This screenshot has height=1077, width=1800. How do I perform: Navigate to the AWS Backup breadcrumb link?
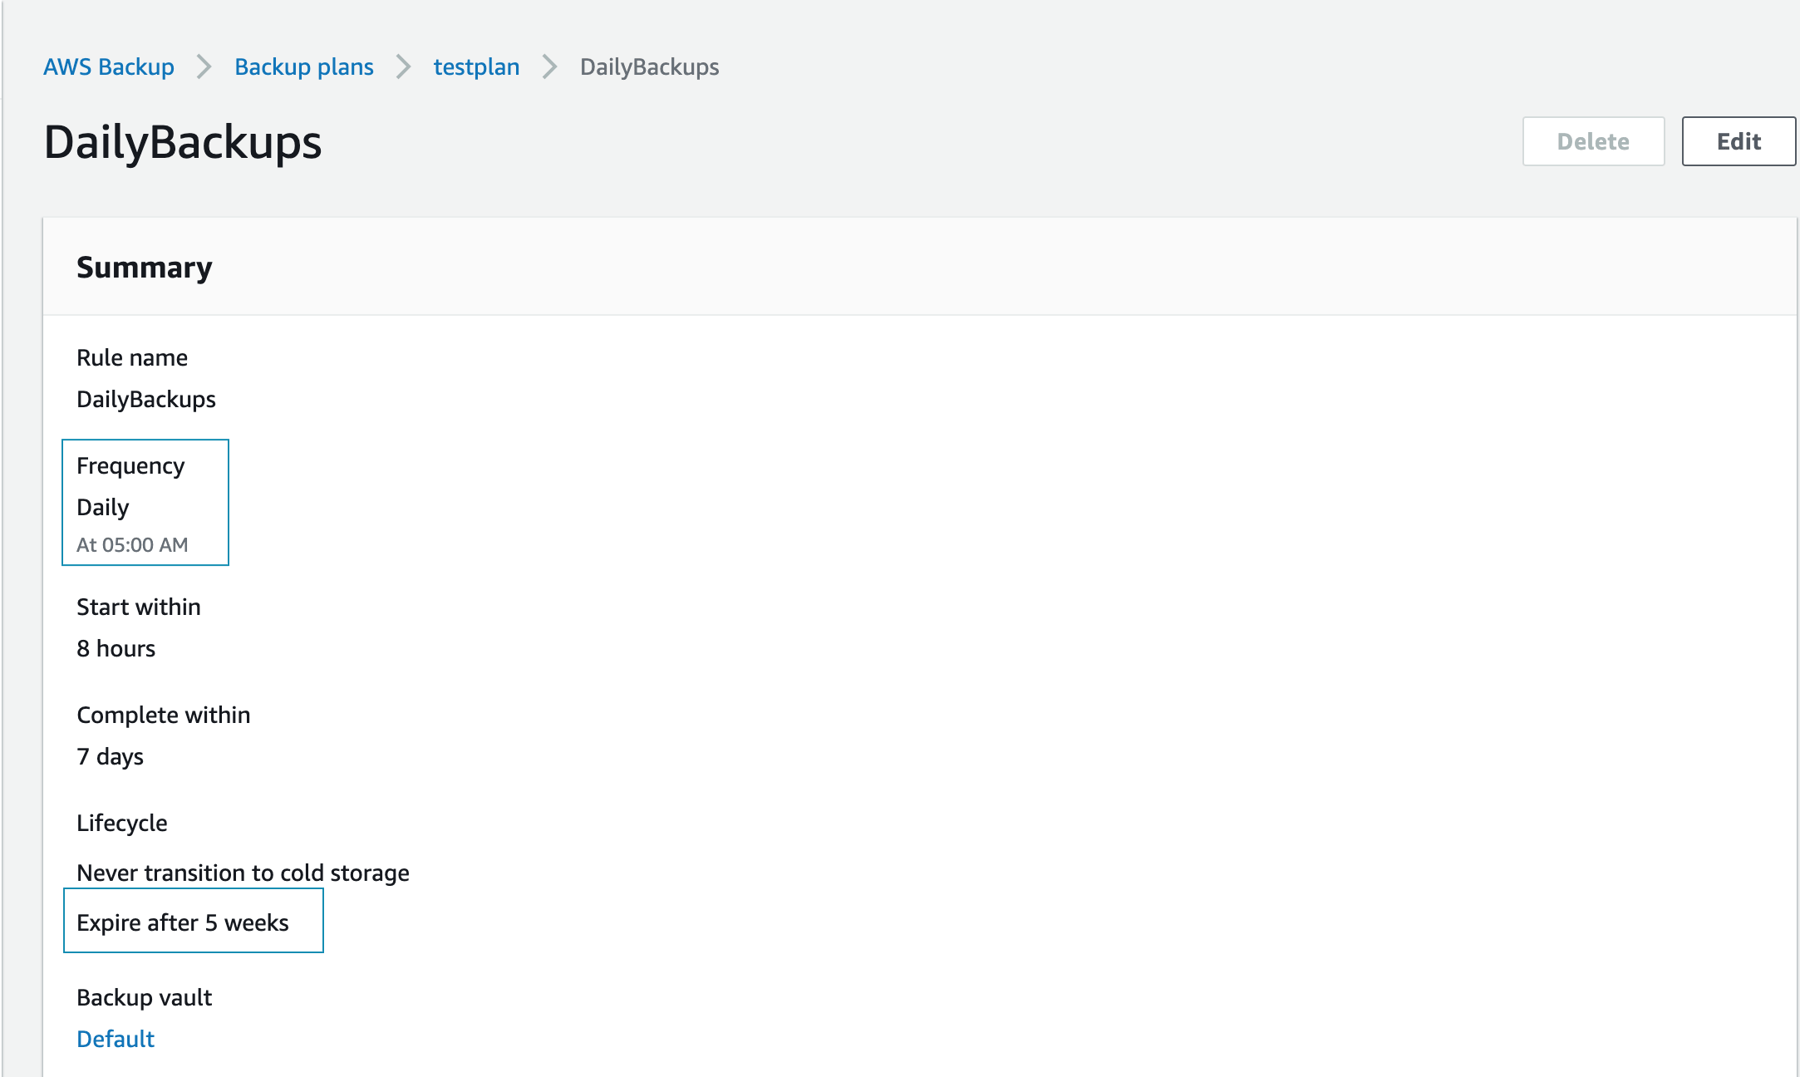coord(108,66)
